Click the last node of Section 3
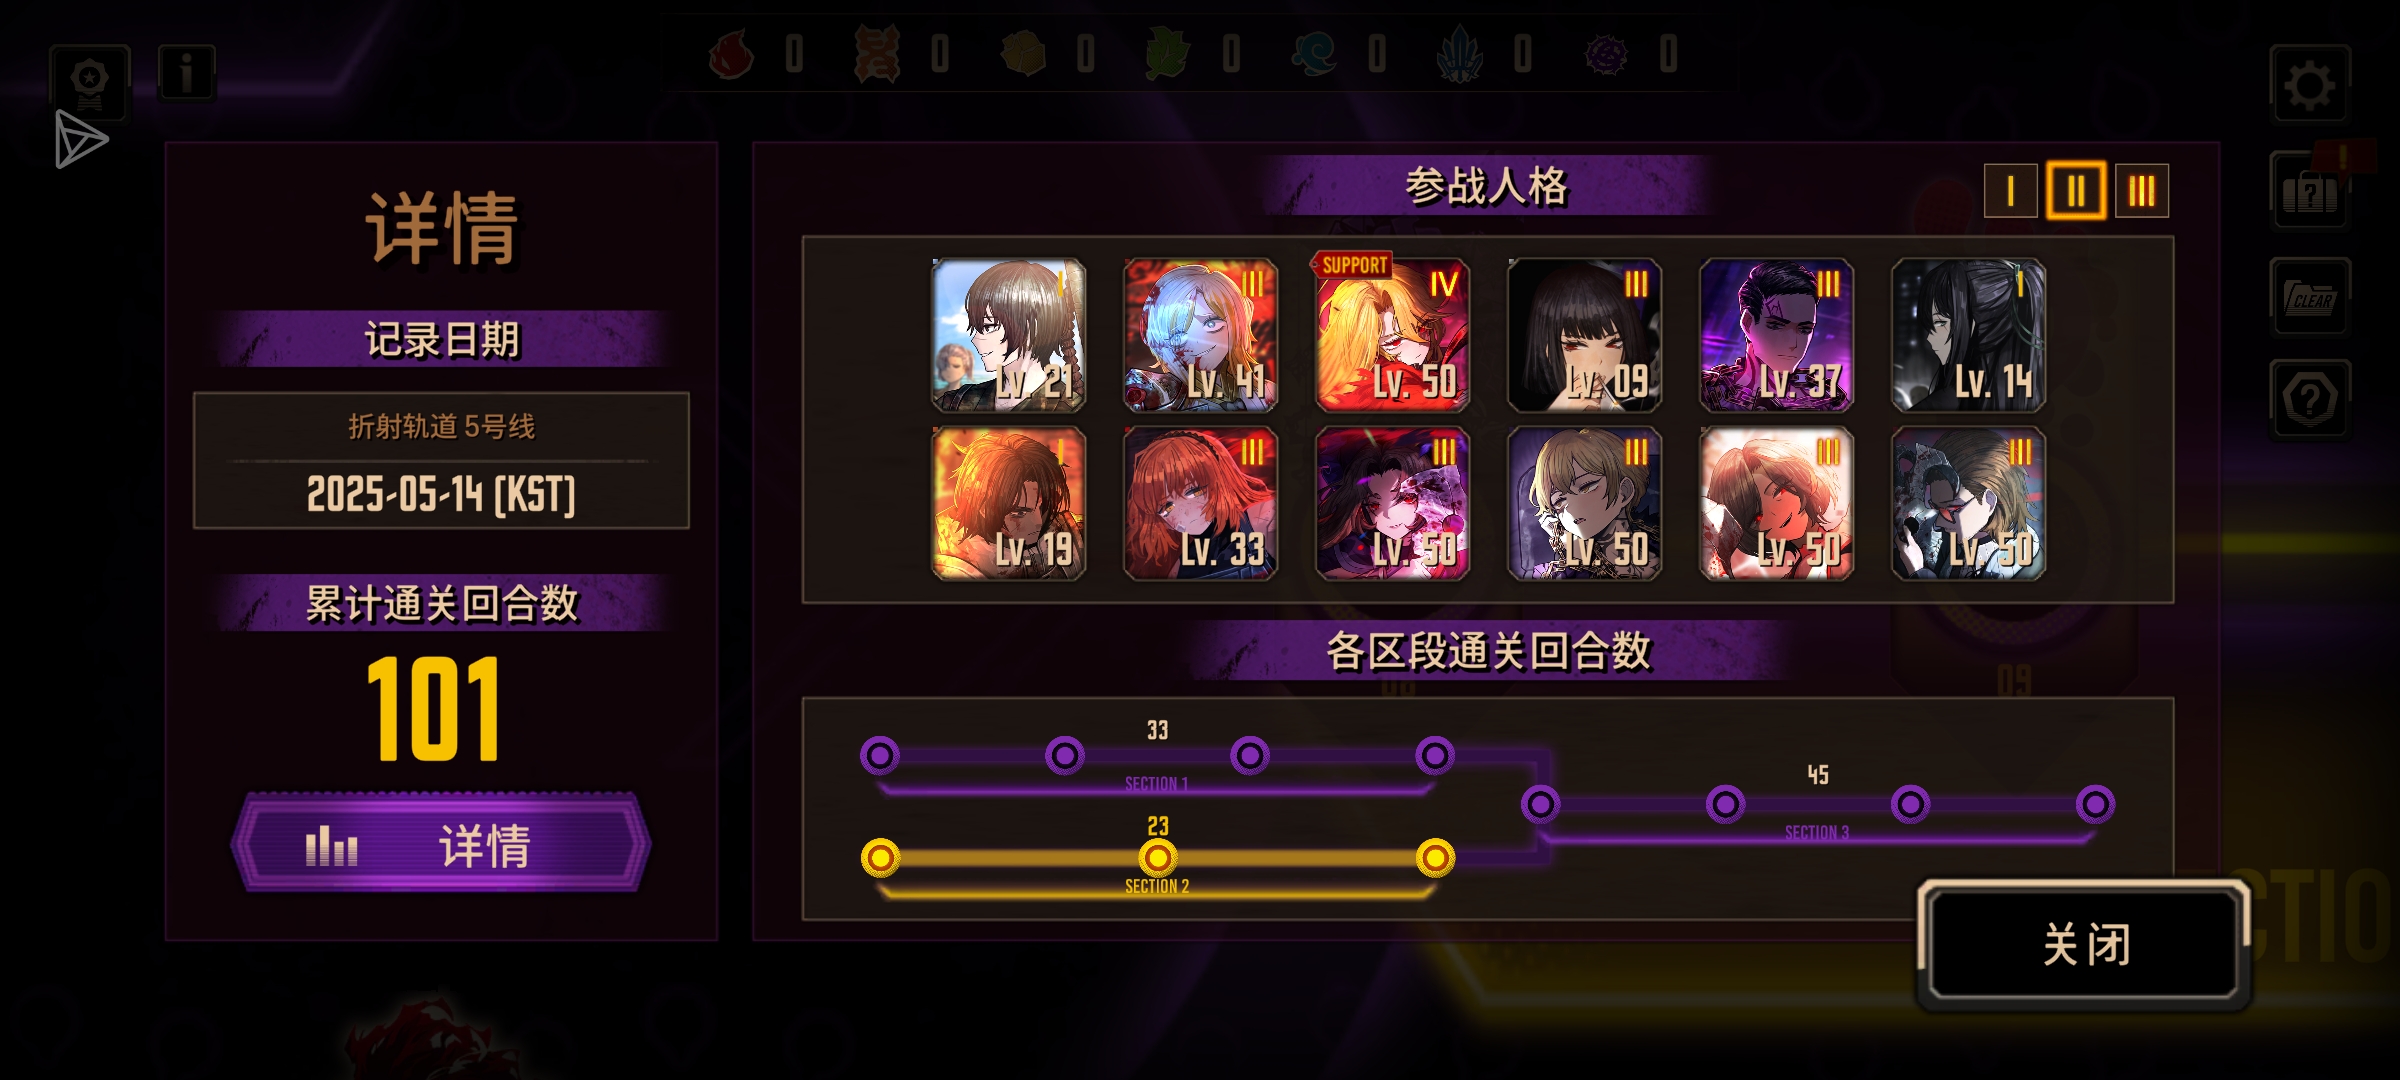Image resolution: width=2400 pixels, height=1080 pixels. (x=2095, y=804)
